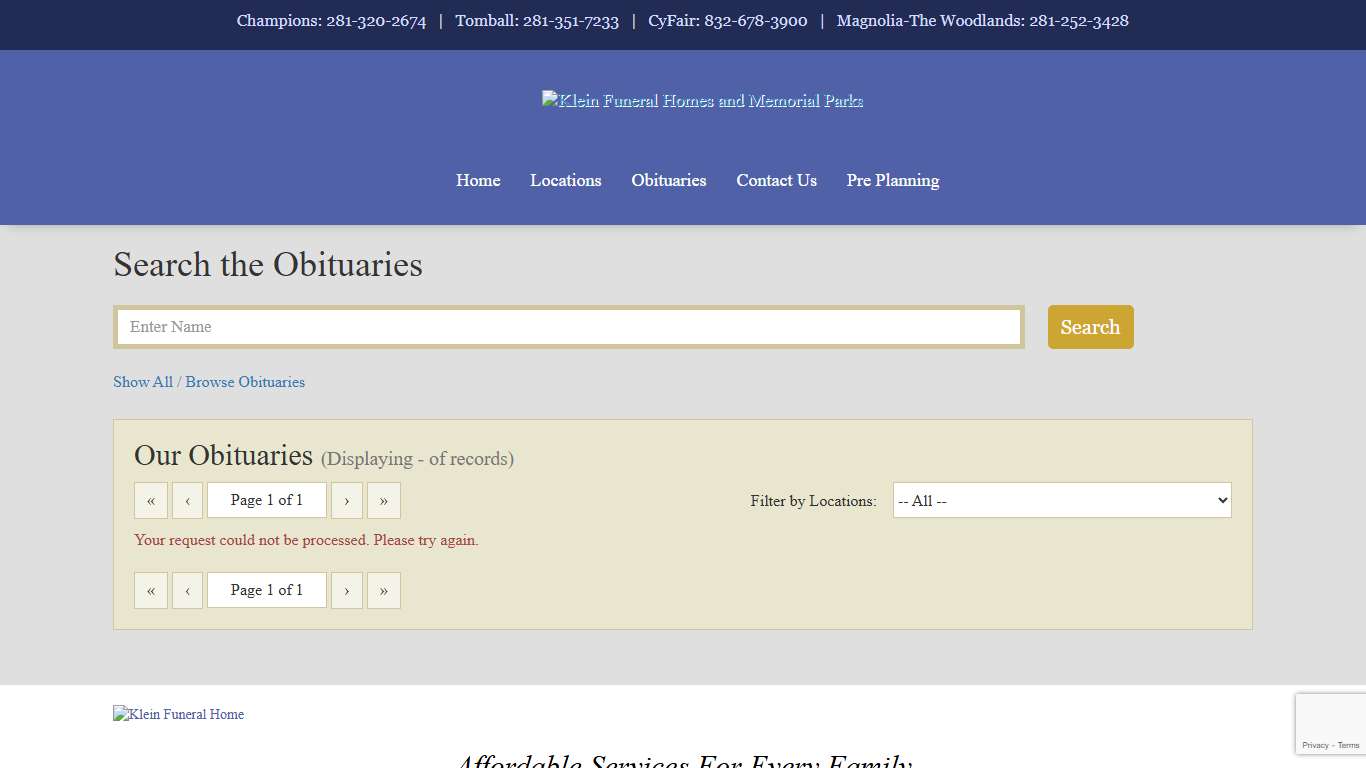Open the Locations menu item

[x=565, y=181]
